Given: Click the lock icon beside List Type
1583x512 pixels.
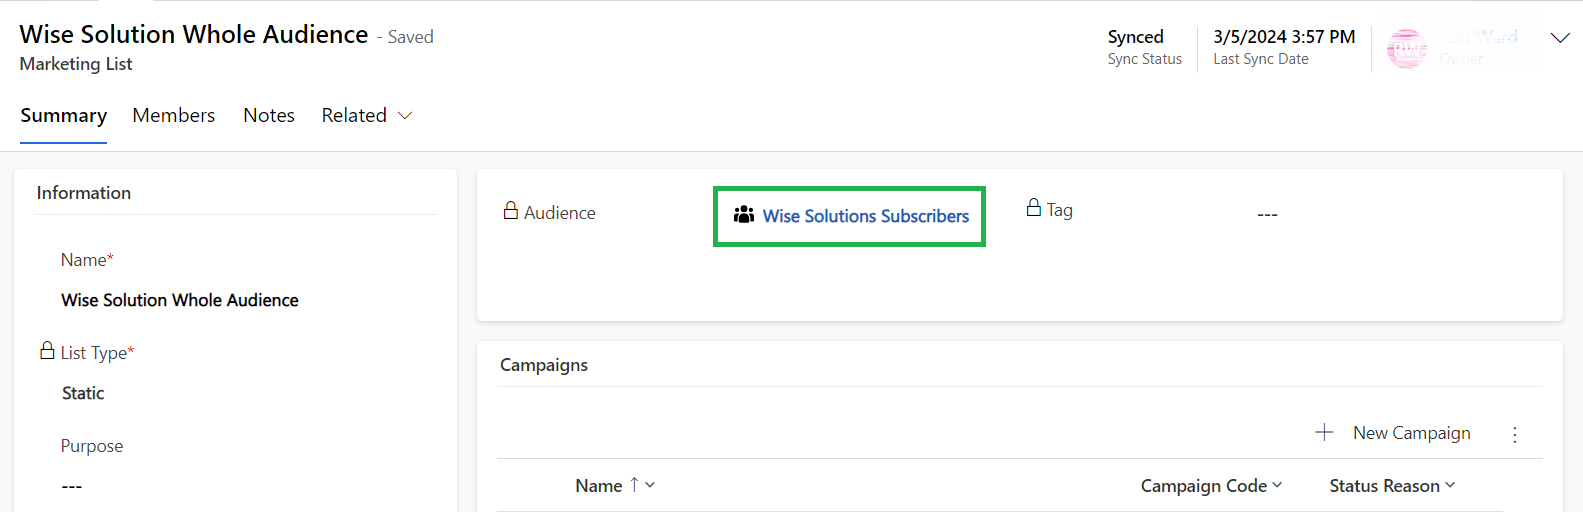Looking at the screenshot, I should 47,351.
